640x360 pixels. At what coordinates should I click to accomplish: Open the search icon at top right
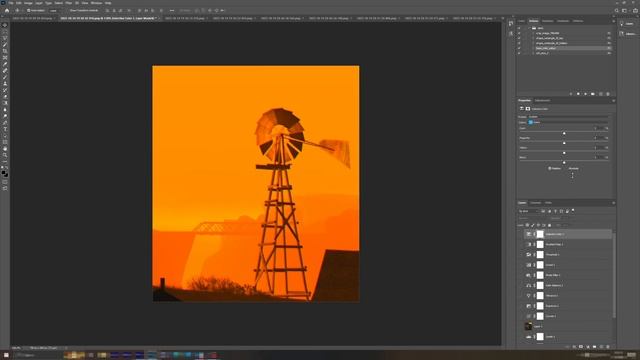[617, 11]
